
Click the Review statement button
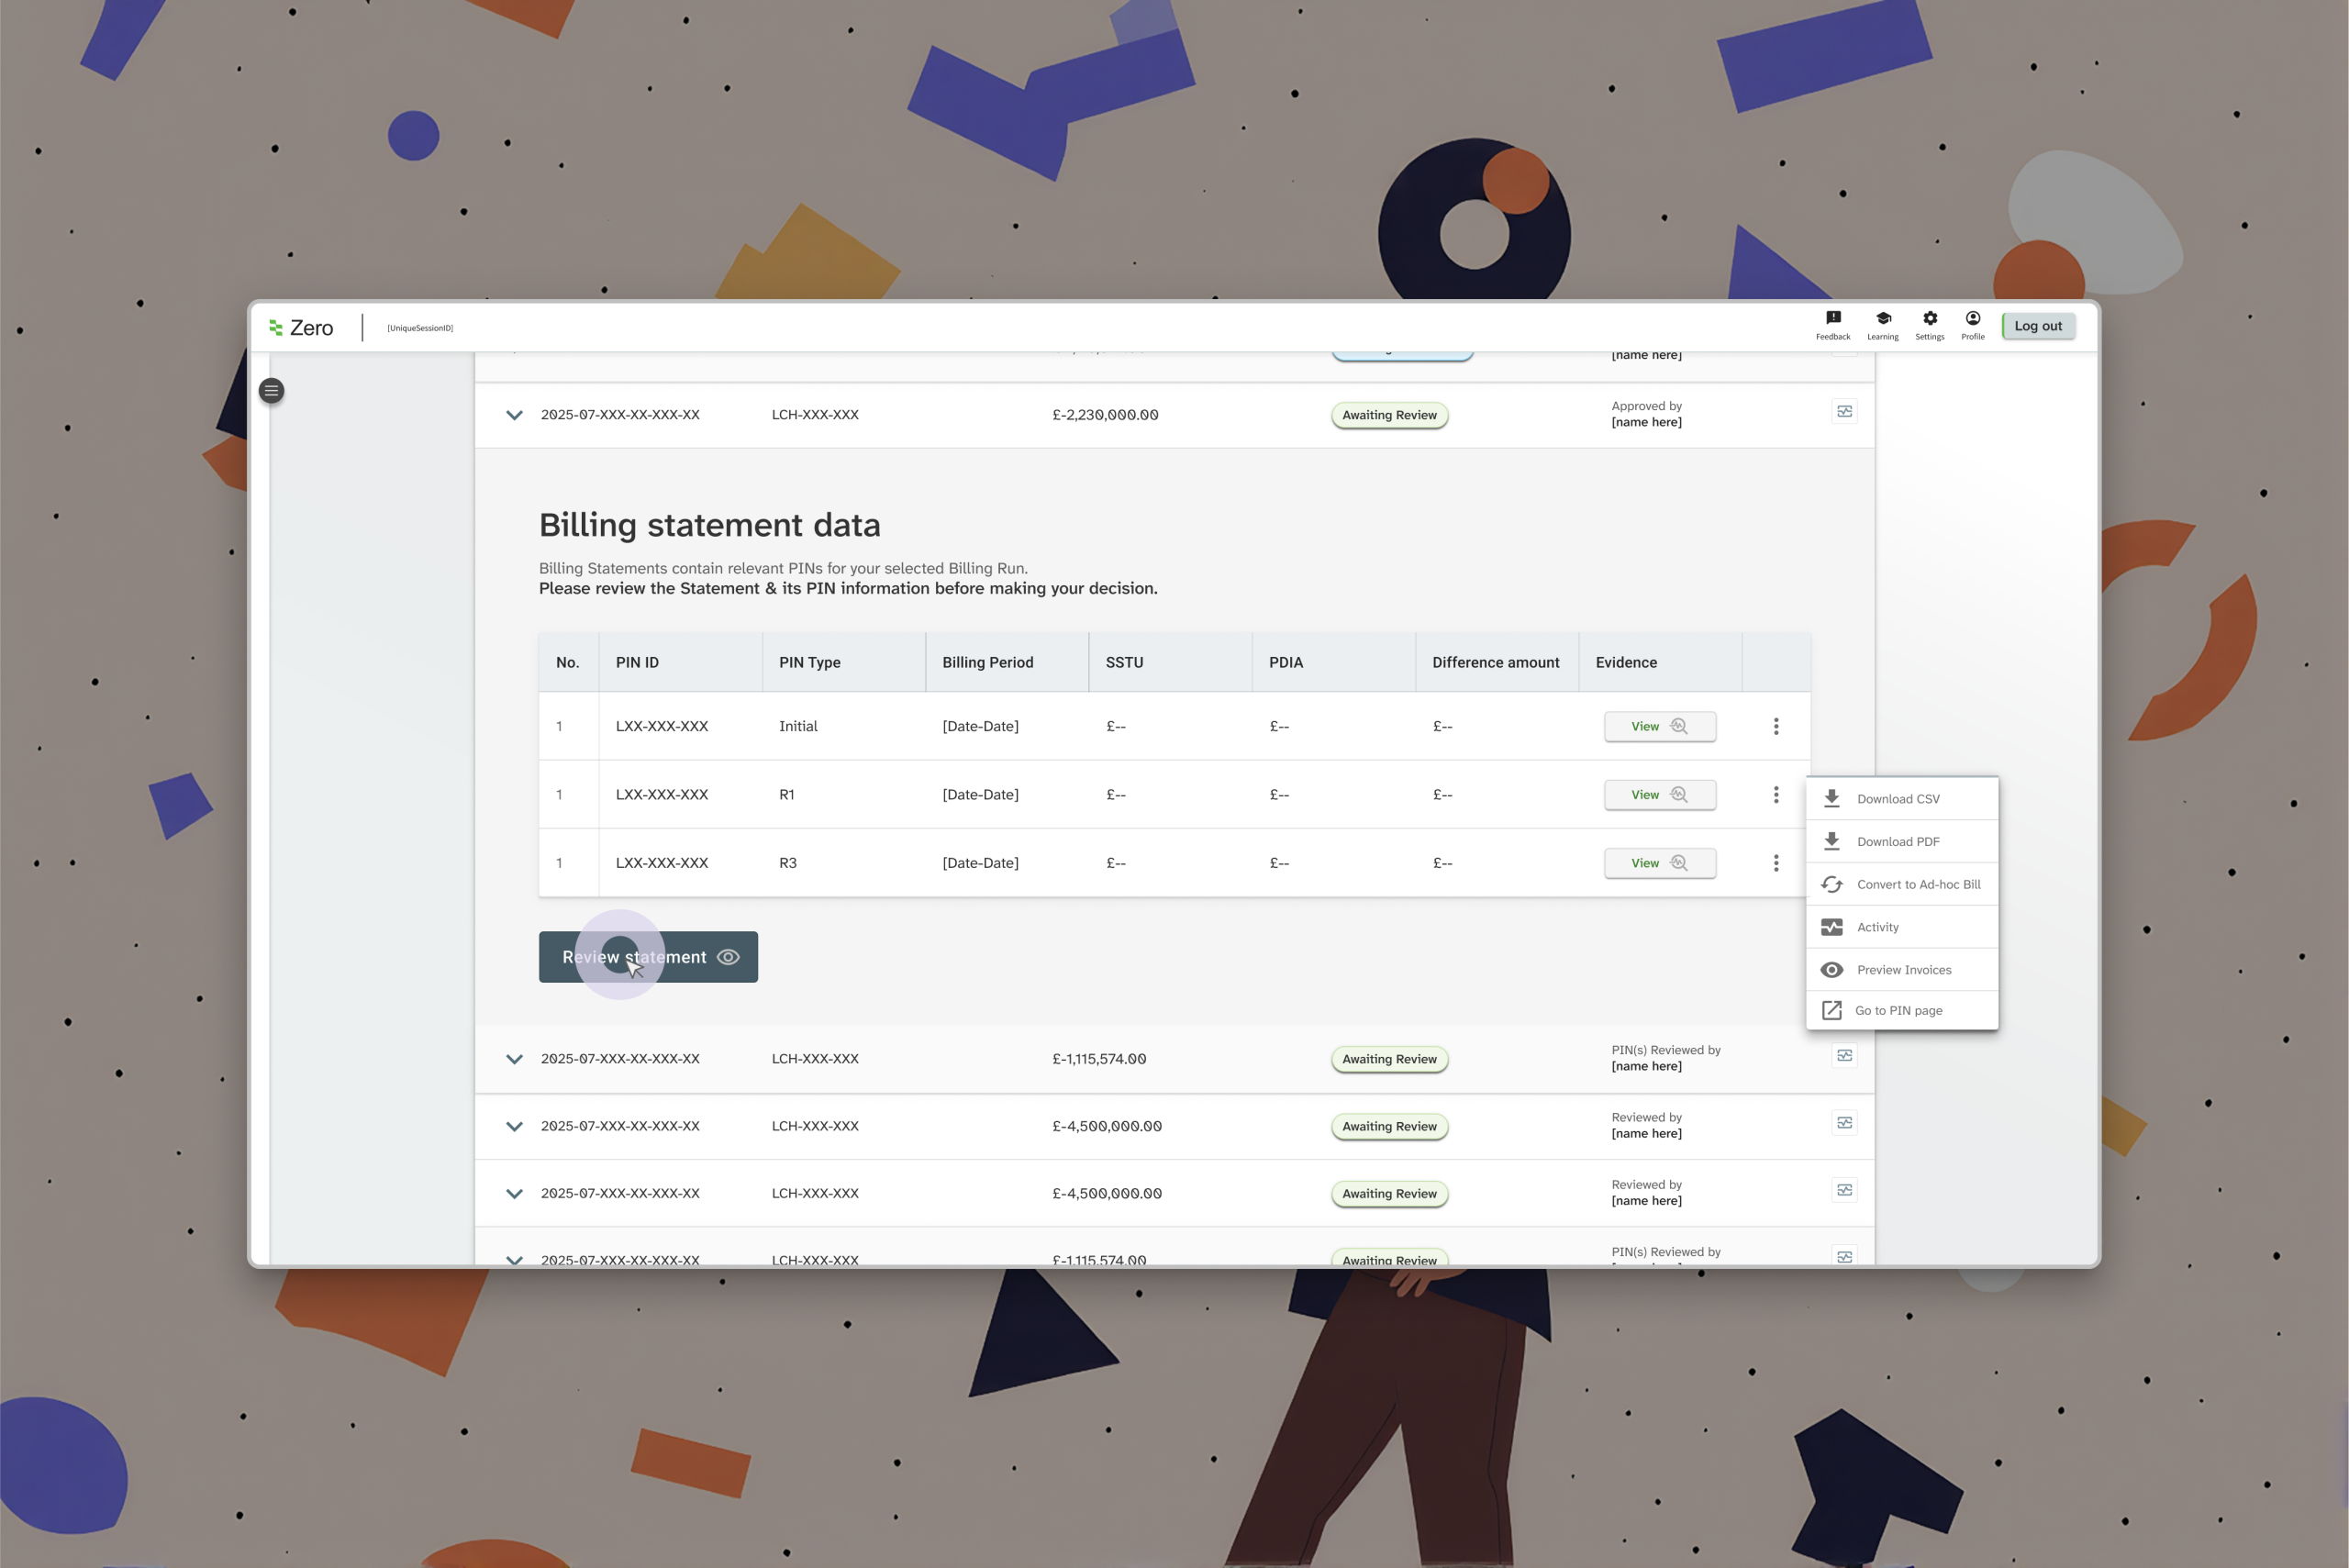[x=648, y=957]
